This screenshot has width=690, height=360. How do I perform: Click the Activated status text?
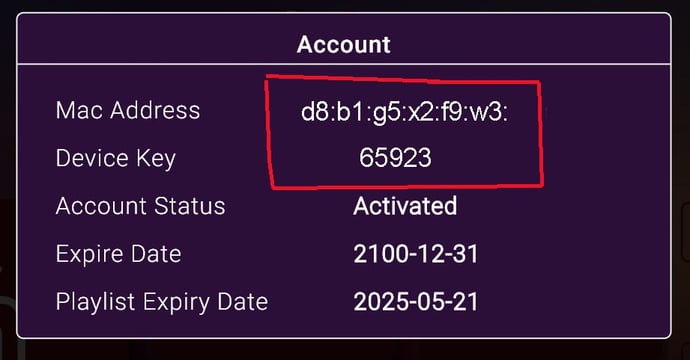point(405,206)
